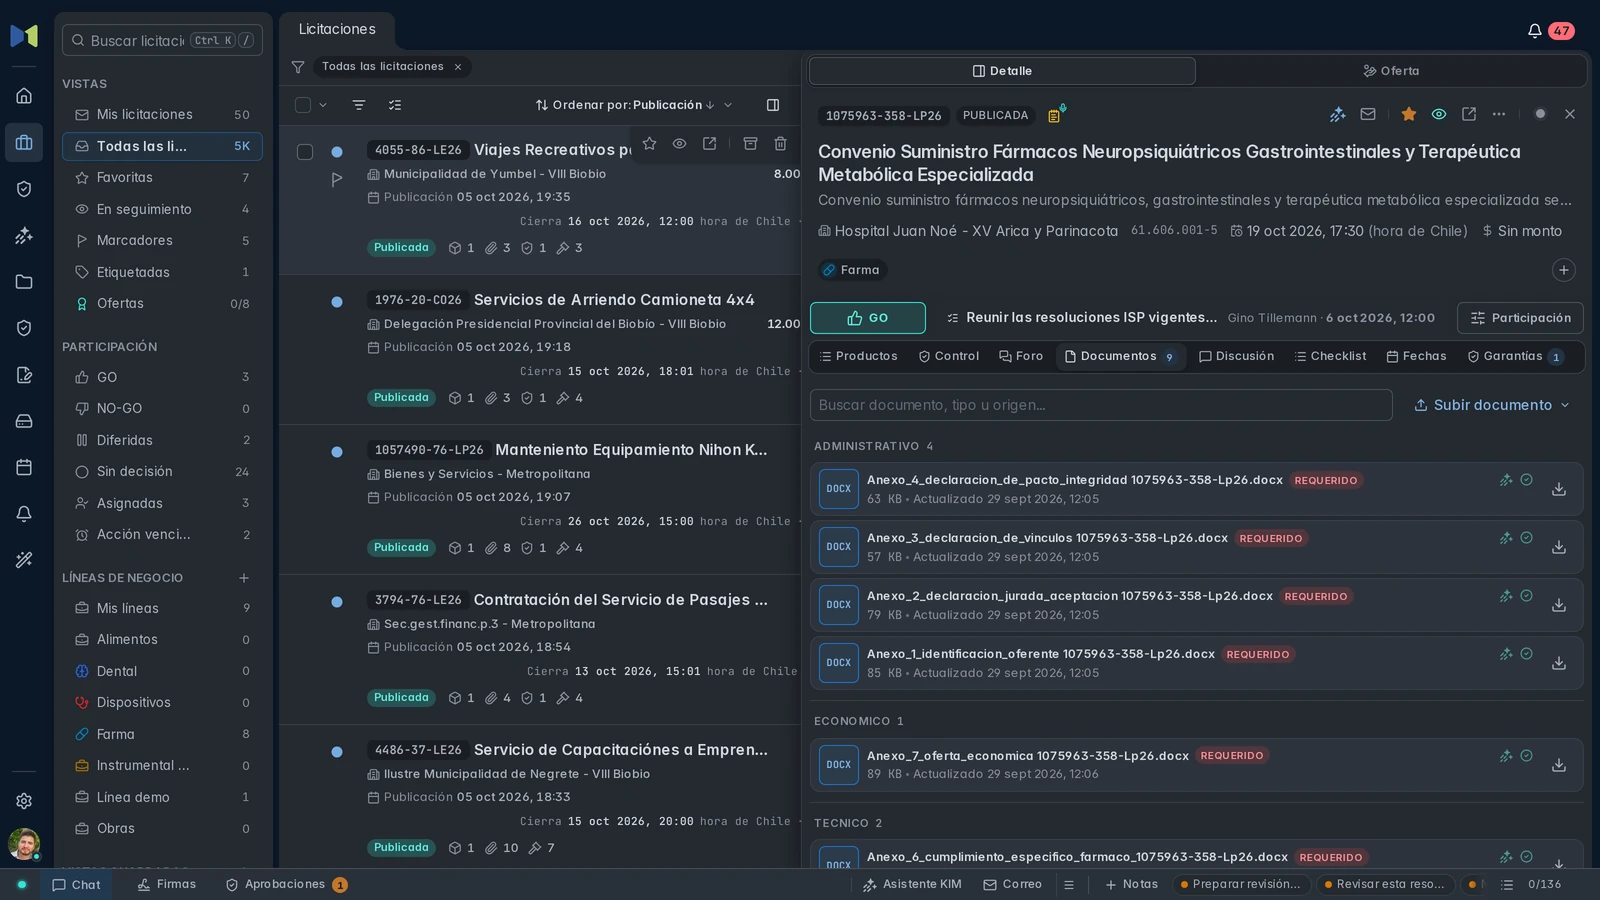Click the filter funnel icon
The width and height of the screenshot is (1600, 900).
[298, 67]
